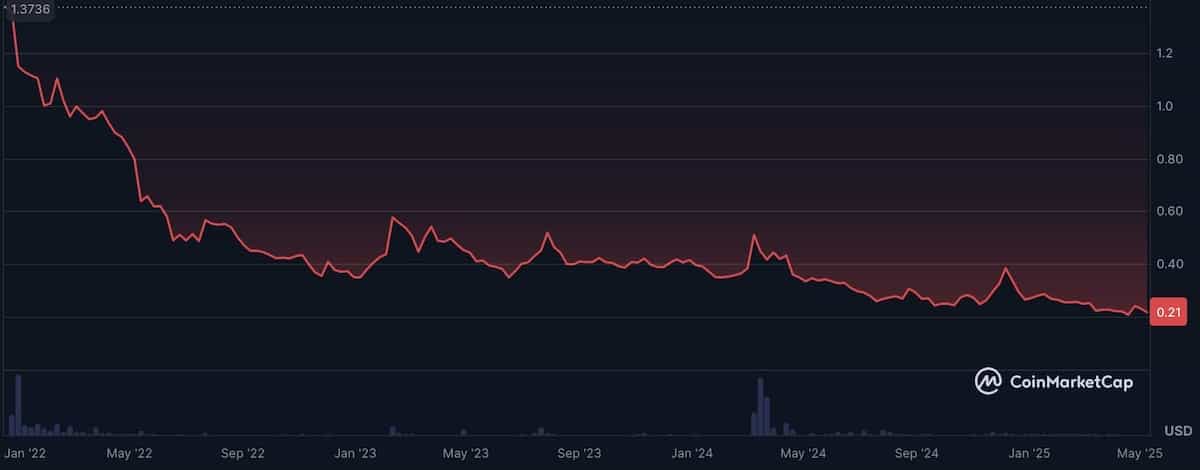
Task: Click the Sep '23 date label
Action: point(578,453)
